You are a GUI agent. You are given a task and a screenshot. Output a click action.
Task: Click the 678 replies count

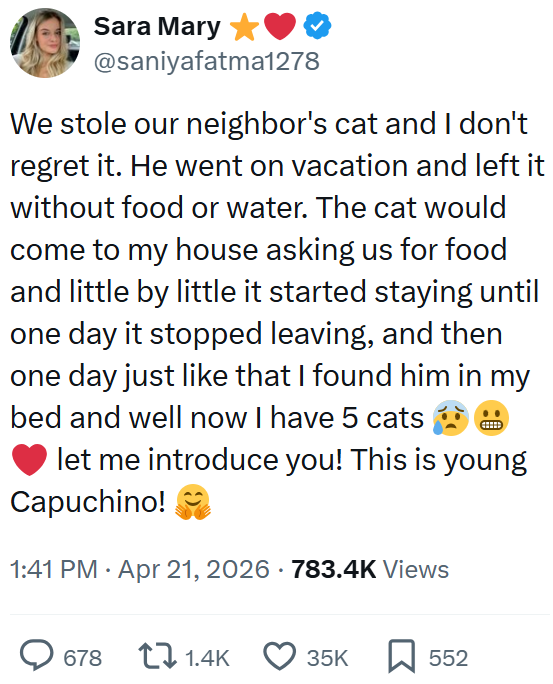[83, 658]
